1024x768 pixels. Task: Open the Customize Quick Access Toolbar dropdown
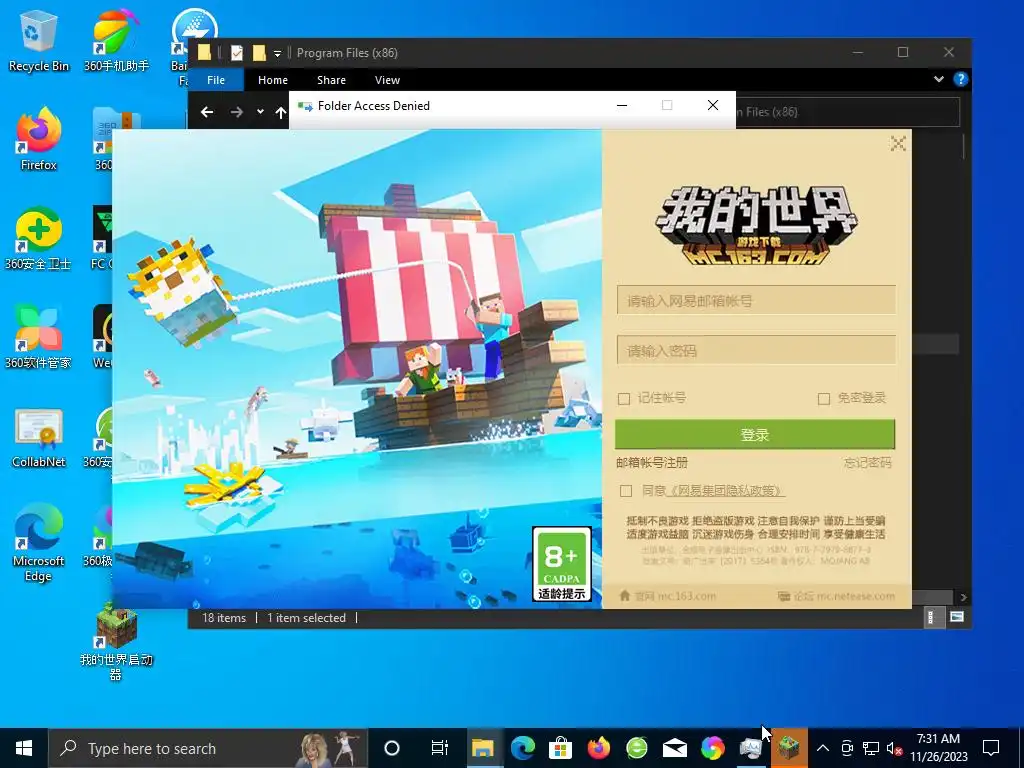[278, 54]
